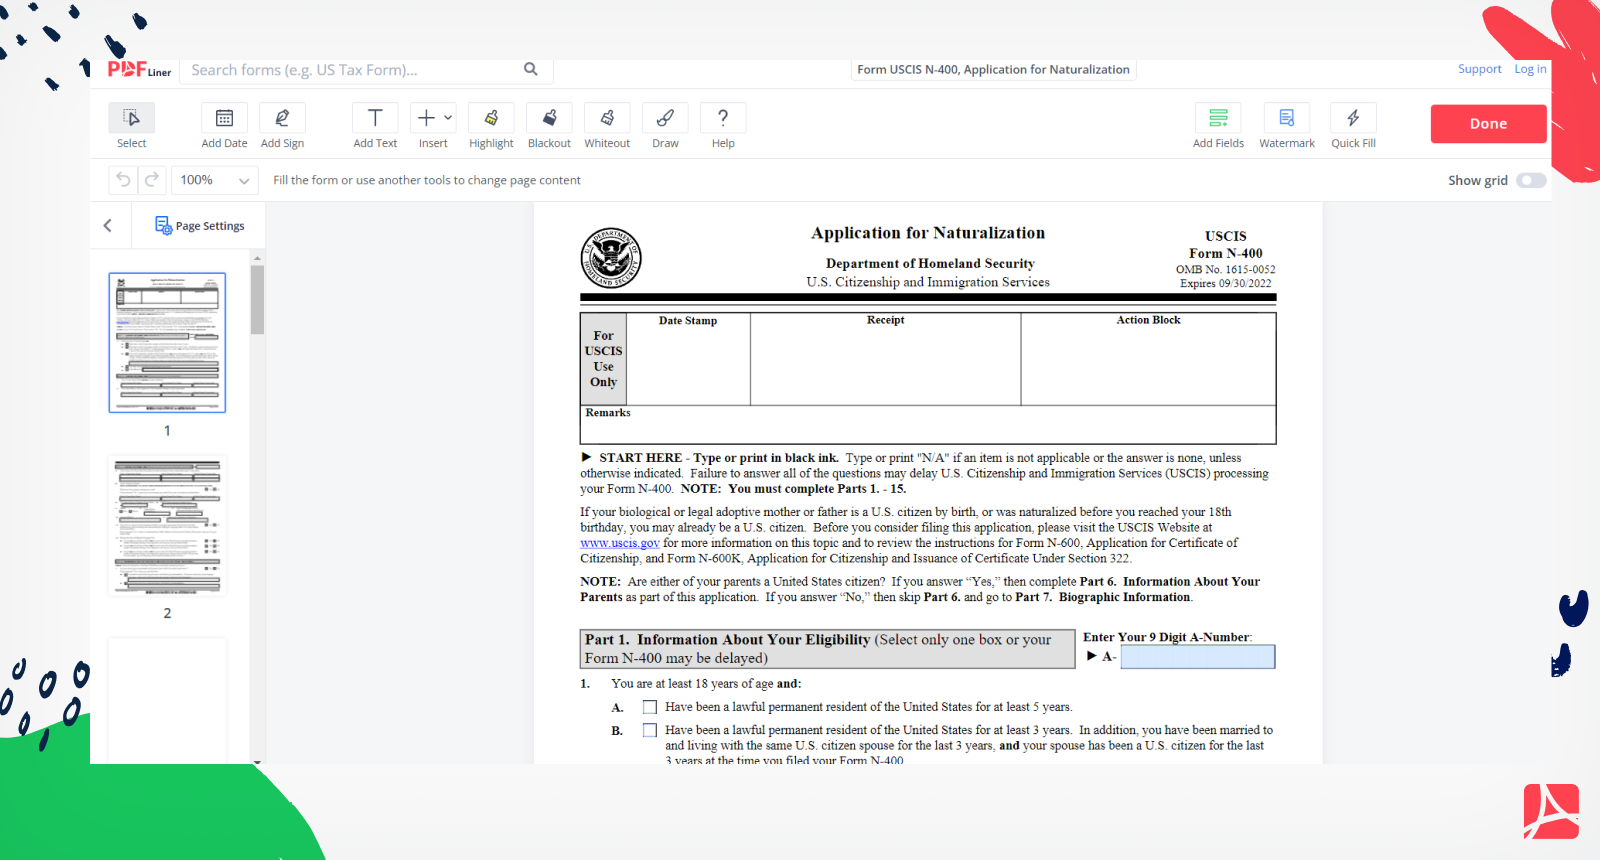The width and height of the screenshot is (1600, 860).
Task: Open the 100% zoom dropdown
Action: point(214,180)
